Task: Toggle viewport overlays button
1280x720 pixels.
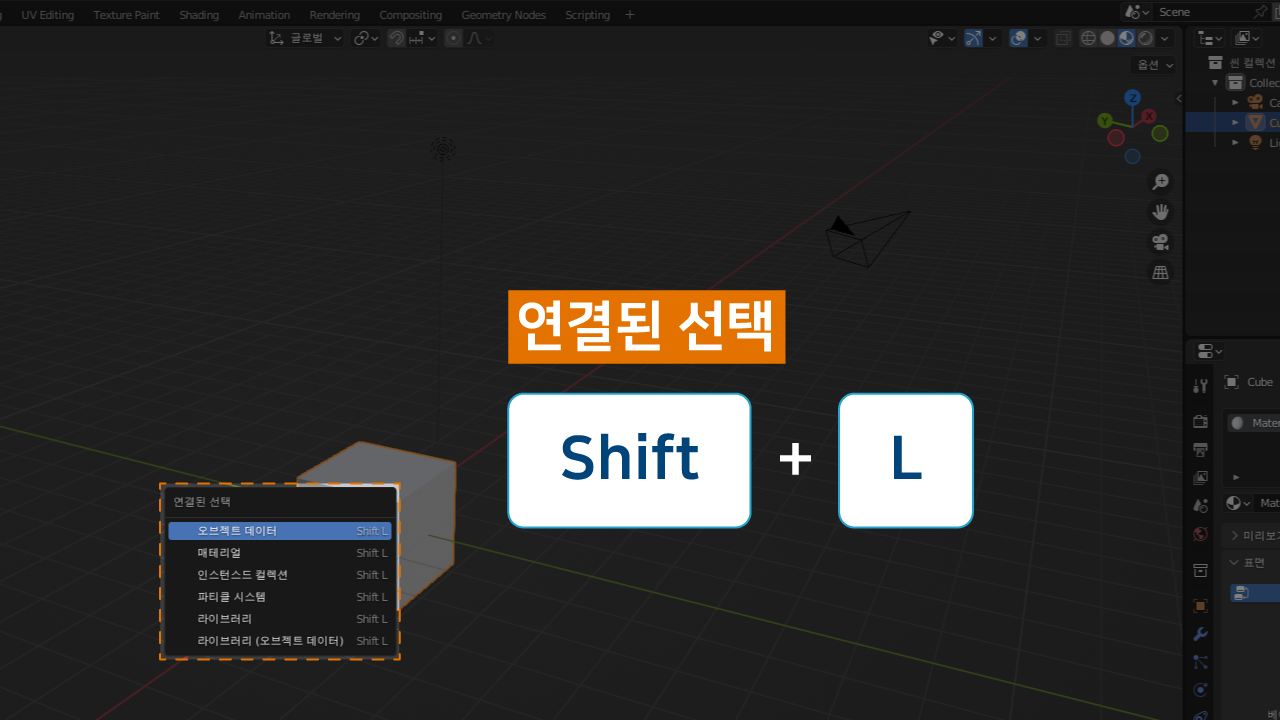Action: 1018,38
